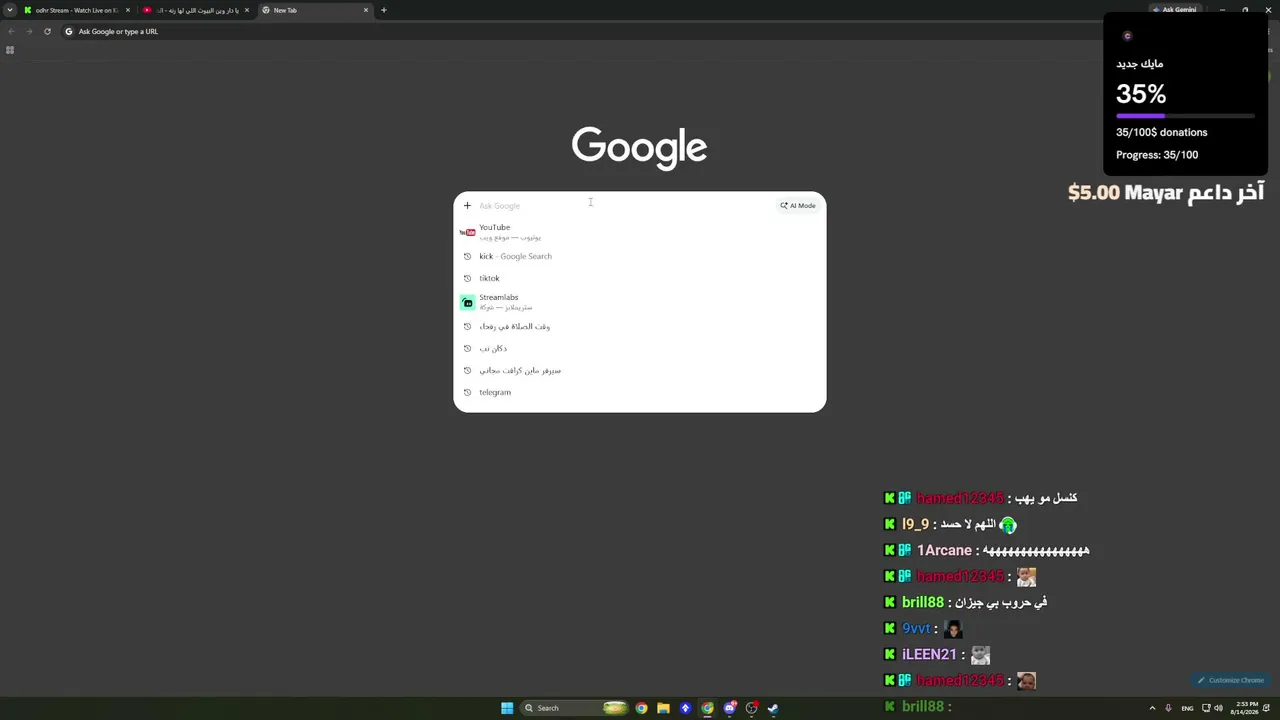The image size is (1280, 720).
Task: Open the Windows Start menu
Action: (507, 708)
